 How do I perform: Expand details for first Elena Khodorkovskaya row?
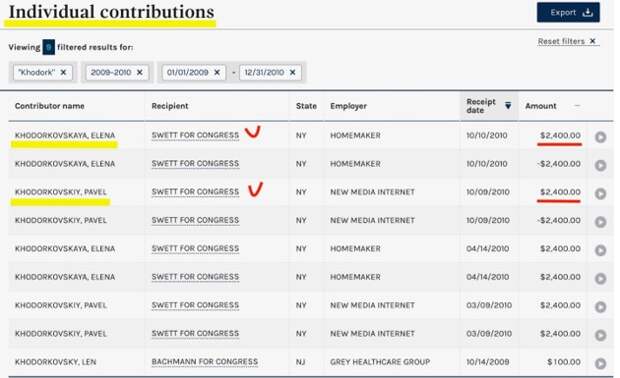coord(601,137)
